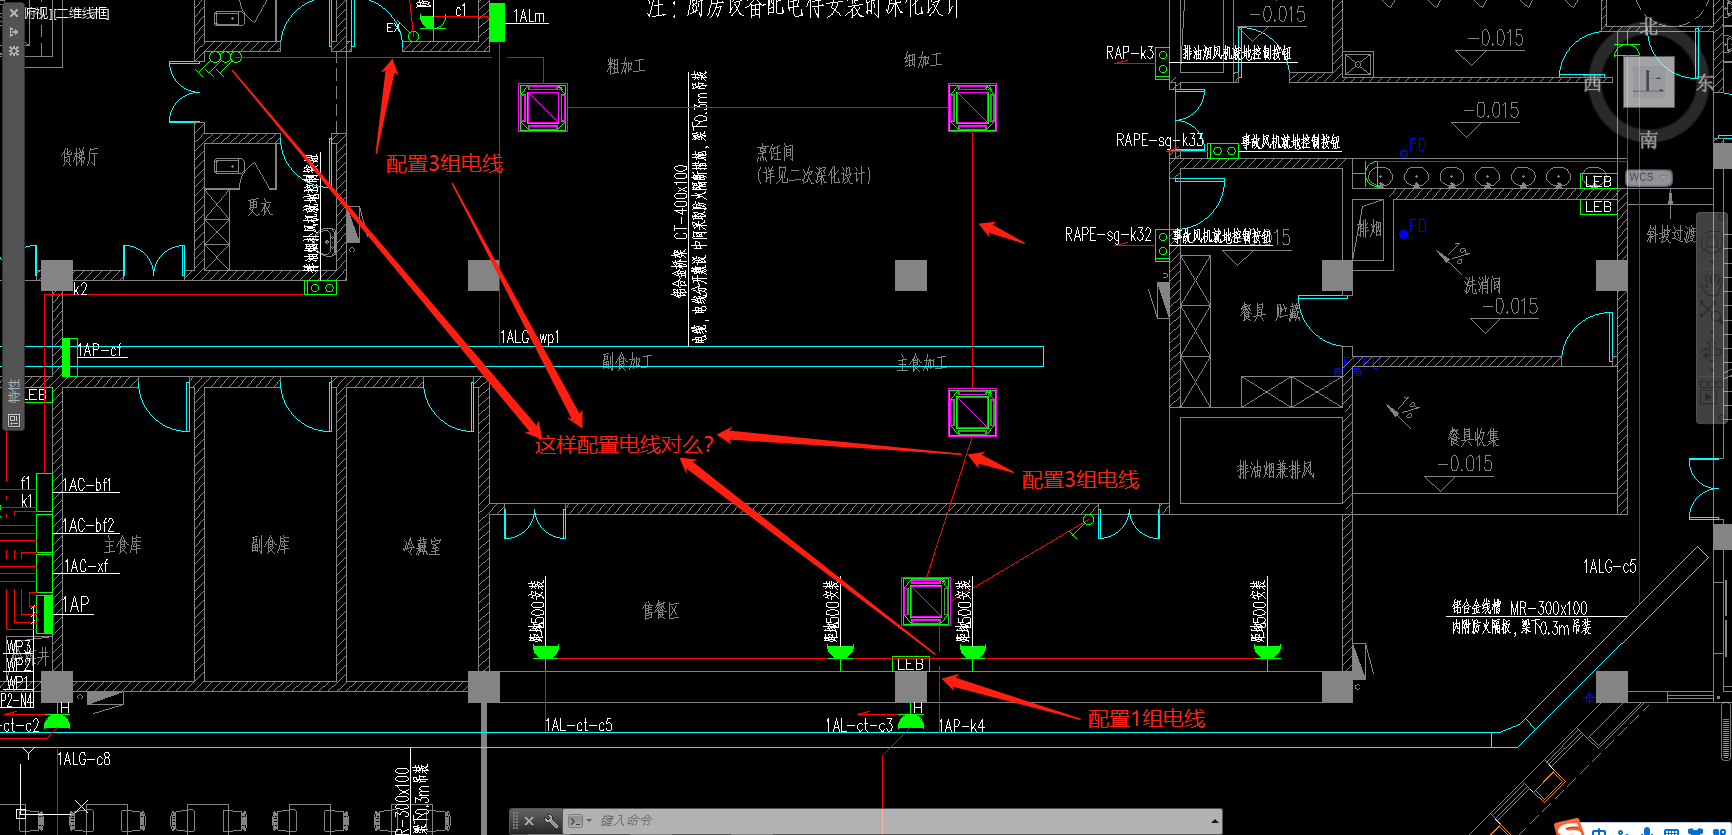This screenshot has width=1732, height=835.
Task: Open Sogou input method icon
Action: tap(1571, 828)
